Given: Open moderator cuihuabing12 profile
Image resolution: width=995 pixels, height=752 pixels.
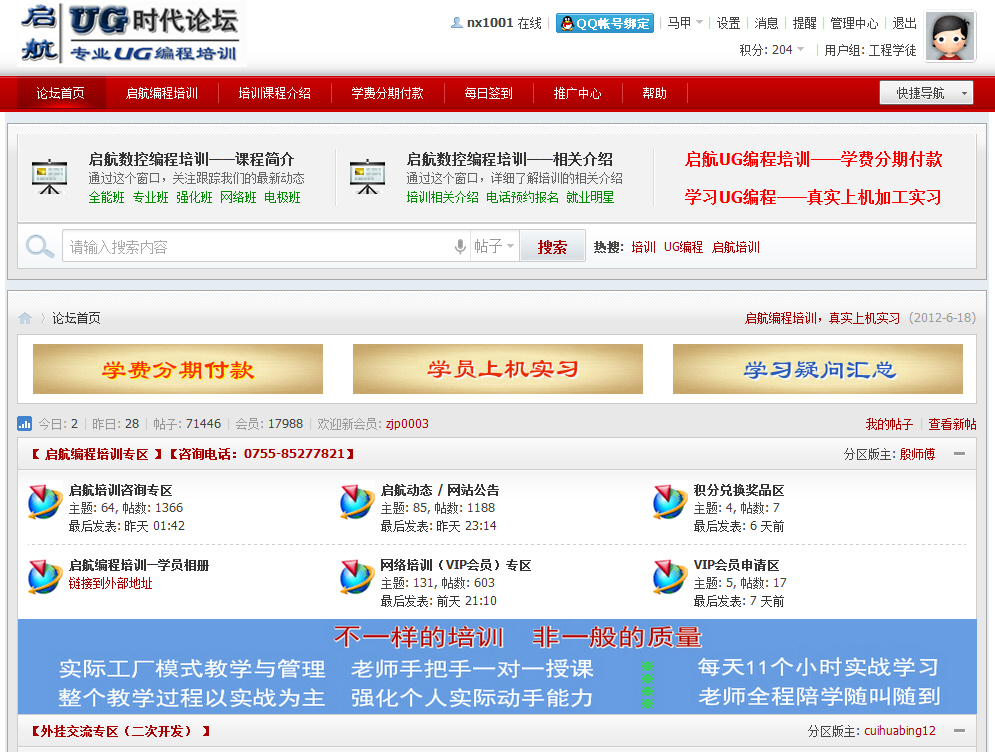Looking at the screenshot, I should (900, 731).
